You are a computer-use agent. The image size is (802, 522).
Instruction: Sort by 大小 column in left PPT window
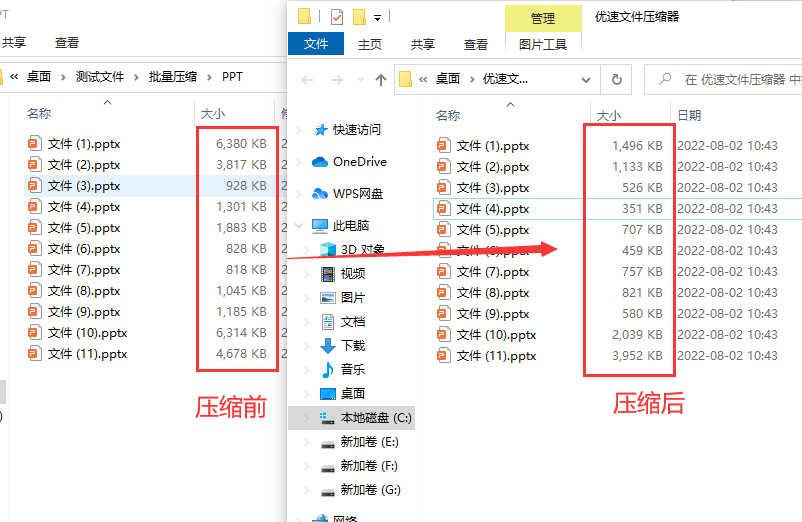point(213,114)
